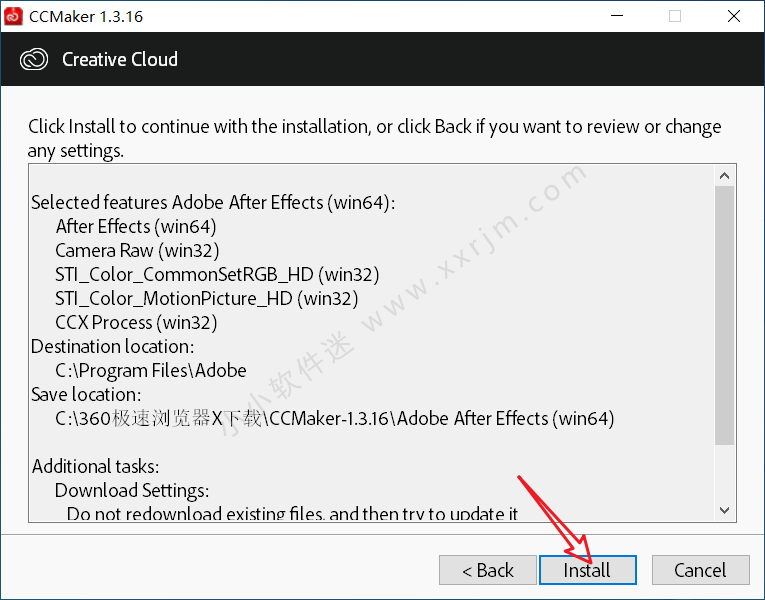Click the STI_Color_CommonSetRGB_HD (win32) entry
The image size is (765, 600).
[x=217, y=275]
